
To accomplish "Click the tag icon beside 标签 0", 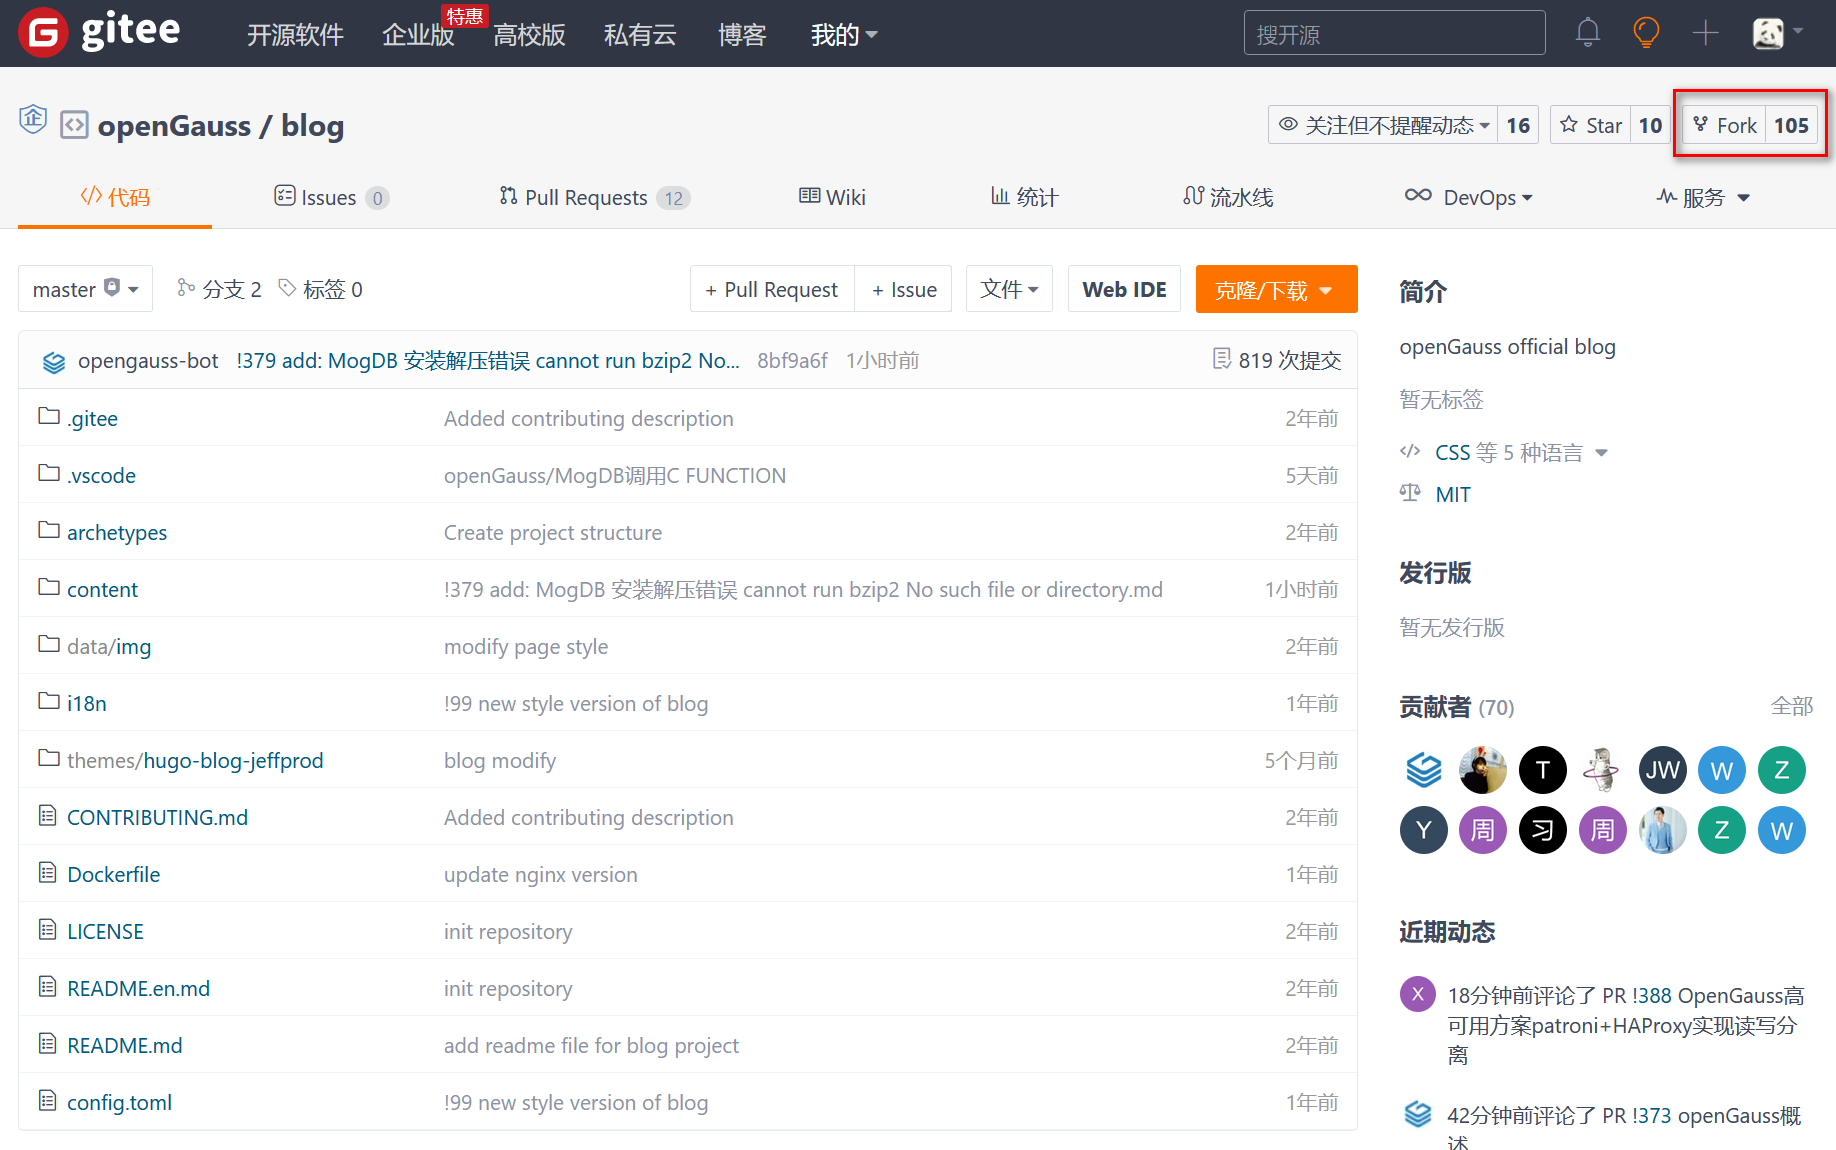I will click(288, 288).
